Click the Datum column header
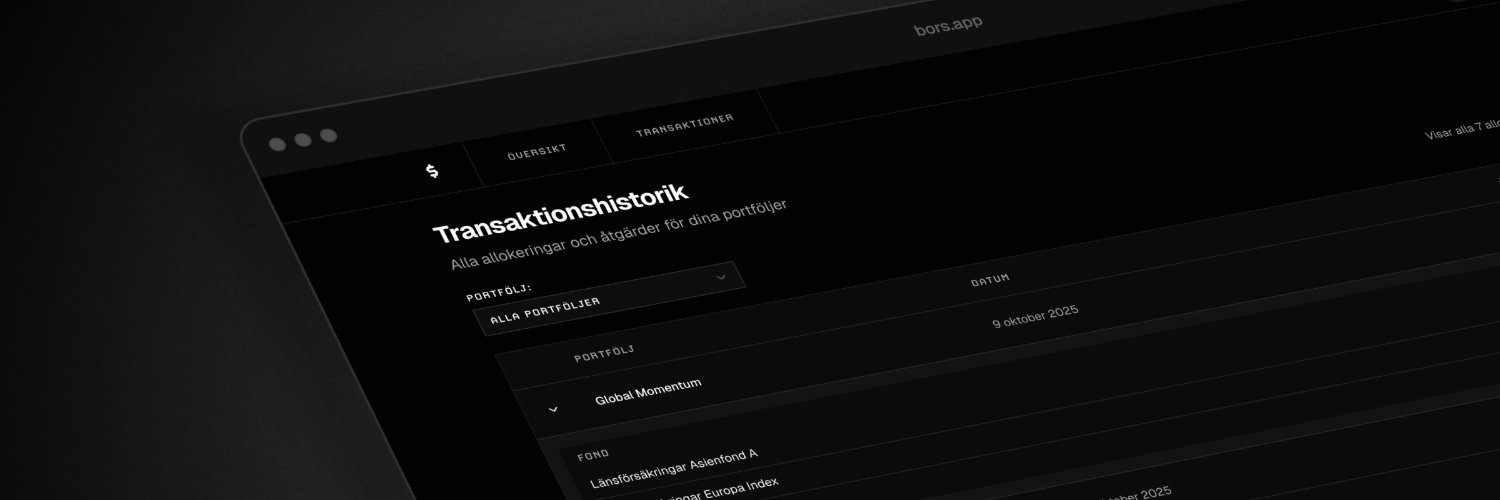 point(990,280)
